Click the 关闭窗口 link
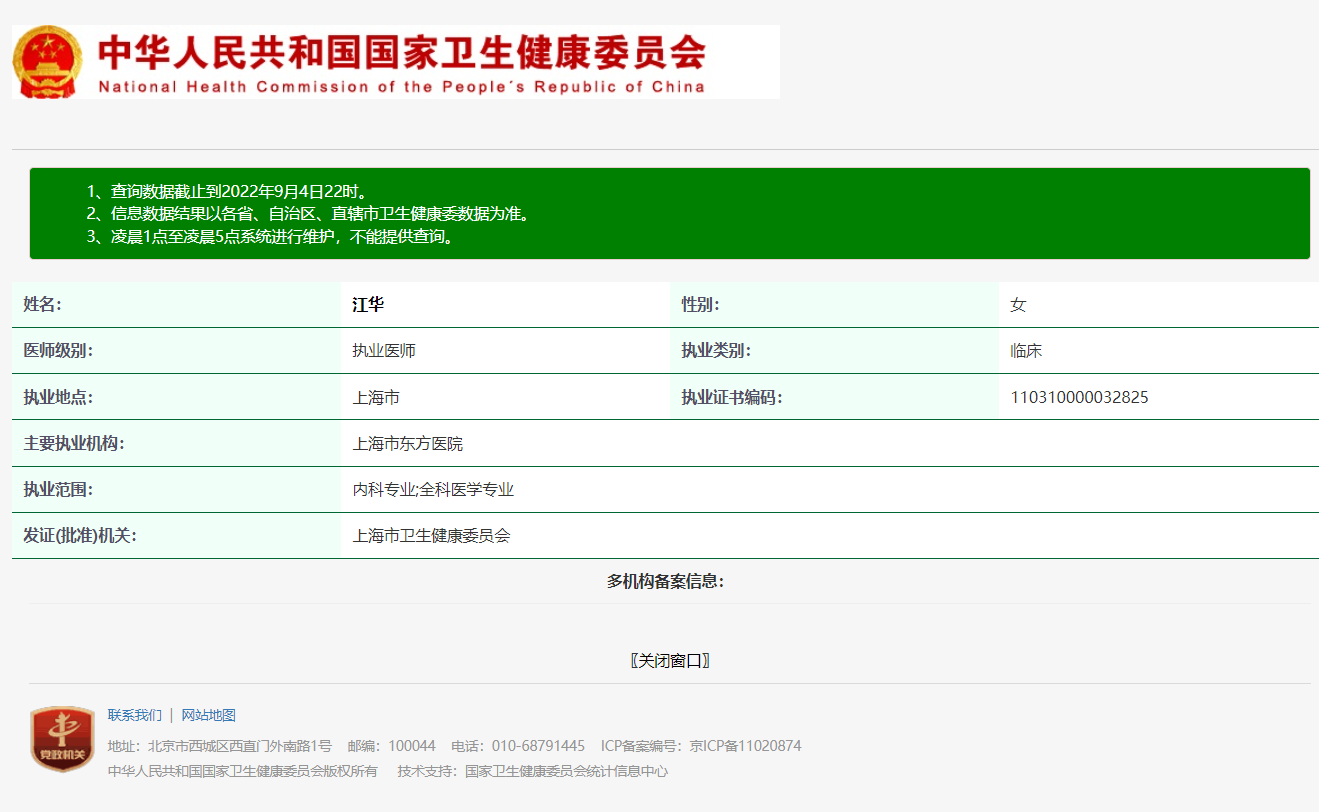This screenshot has width=1319, height=812. pyautogui.click(x=670, y=661)
